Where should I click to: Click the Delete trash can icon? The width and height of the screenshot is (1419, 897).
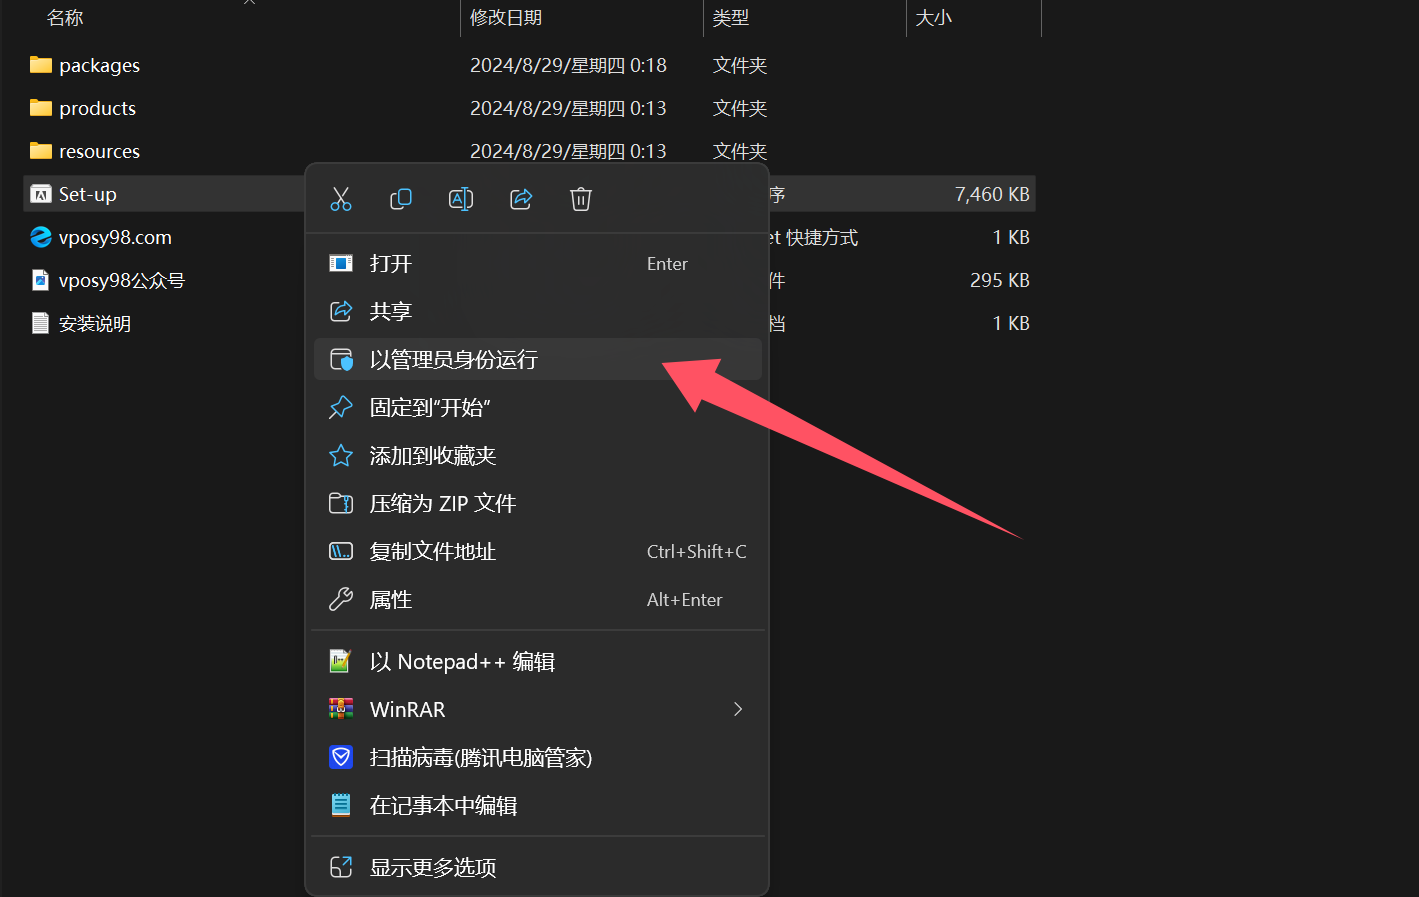pos(581,199)
